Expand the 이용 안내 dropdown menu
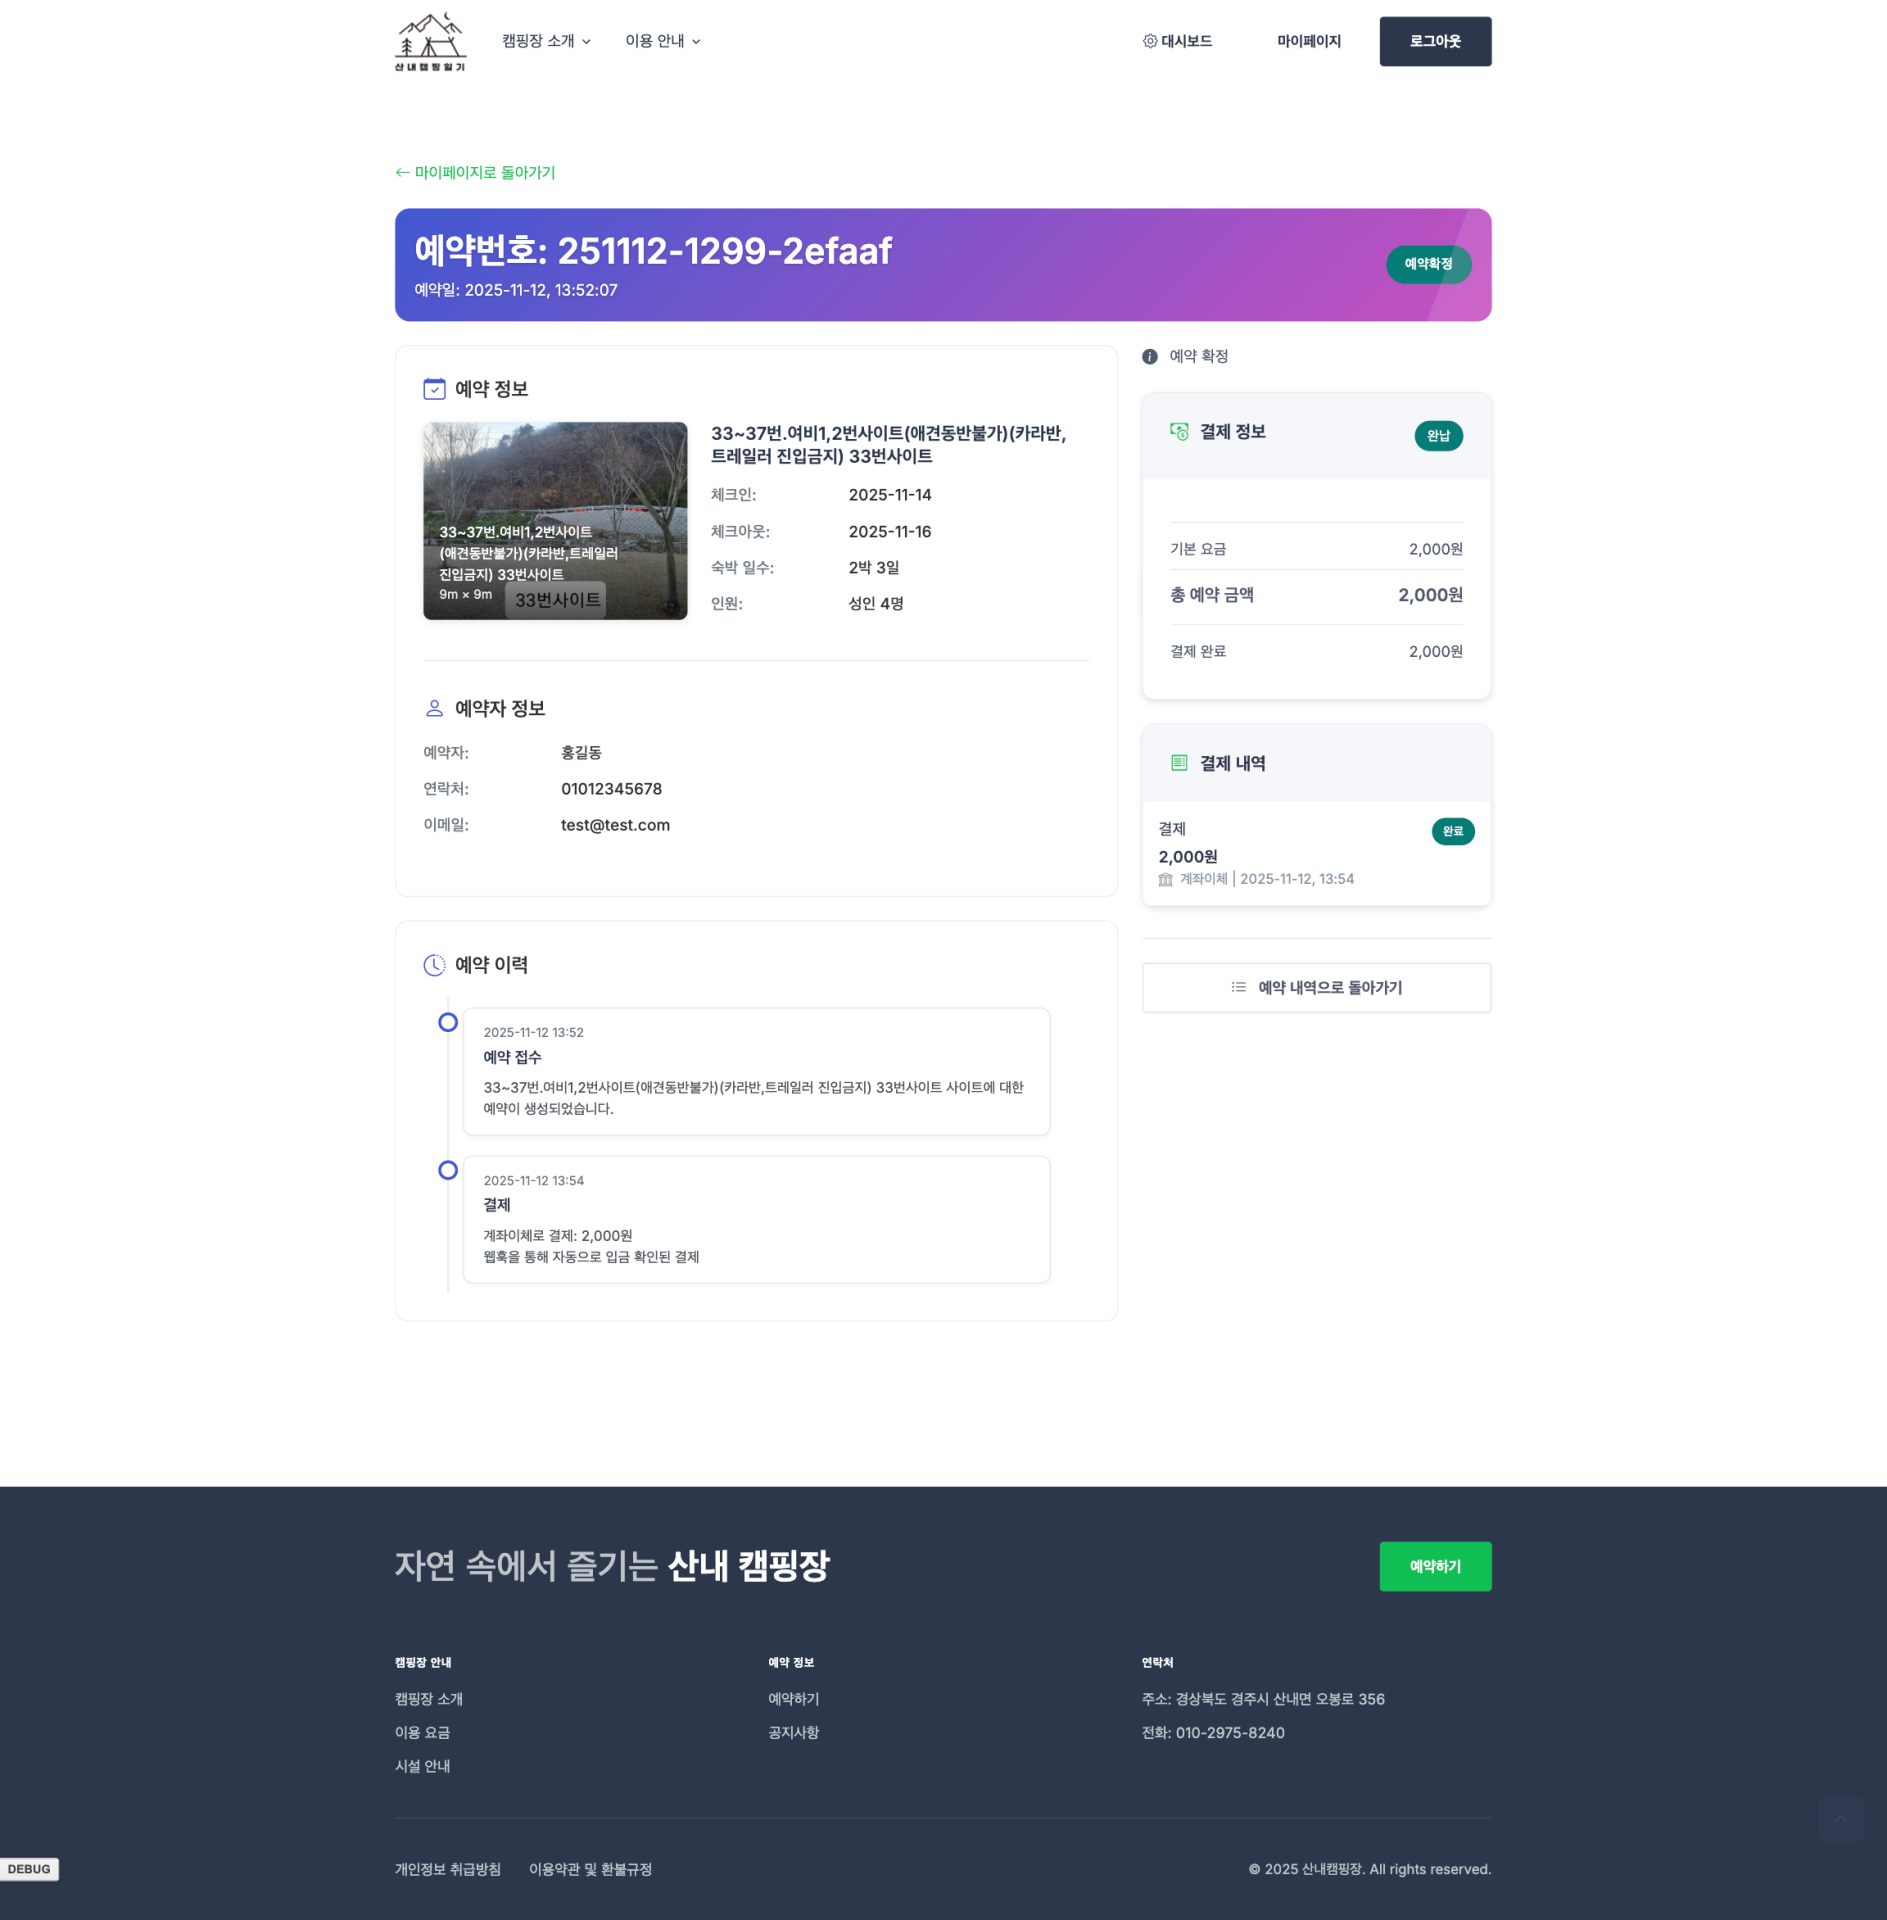Image resolution: width=1887 pixels, height=1920 pixels. [x=662, y=41]
